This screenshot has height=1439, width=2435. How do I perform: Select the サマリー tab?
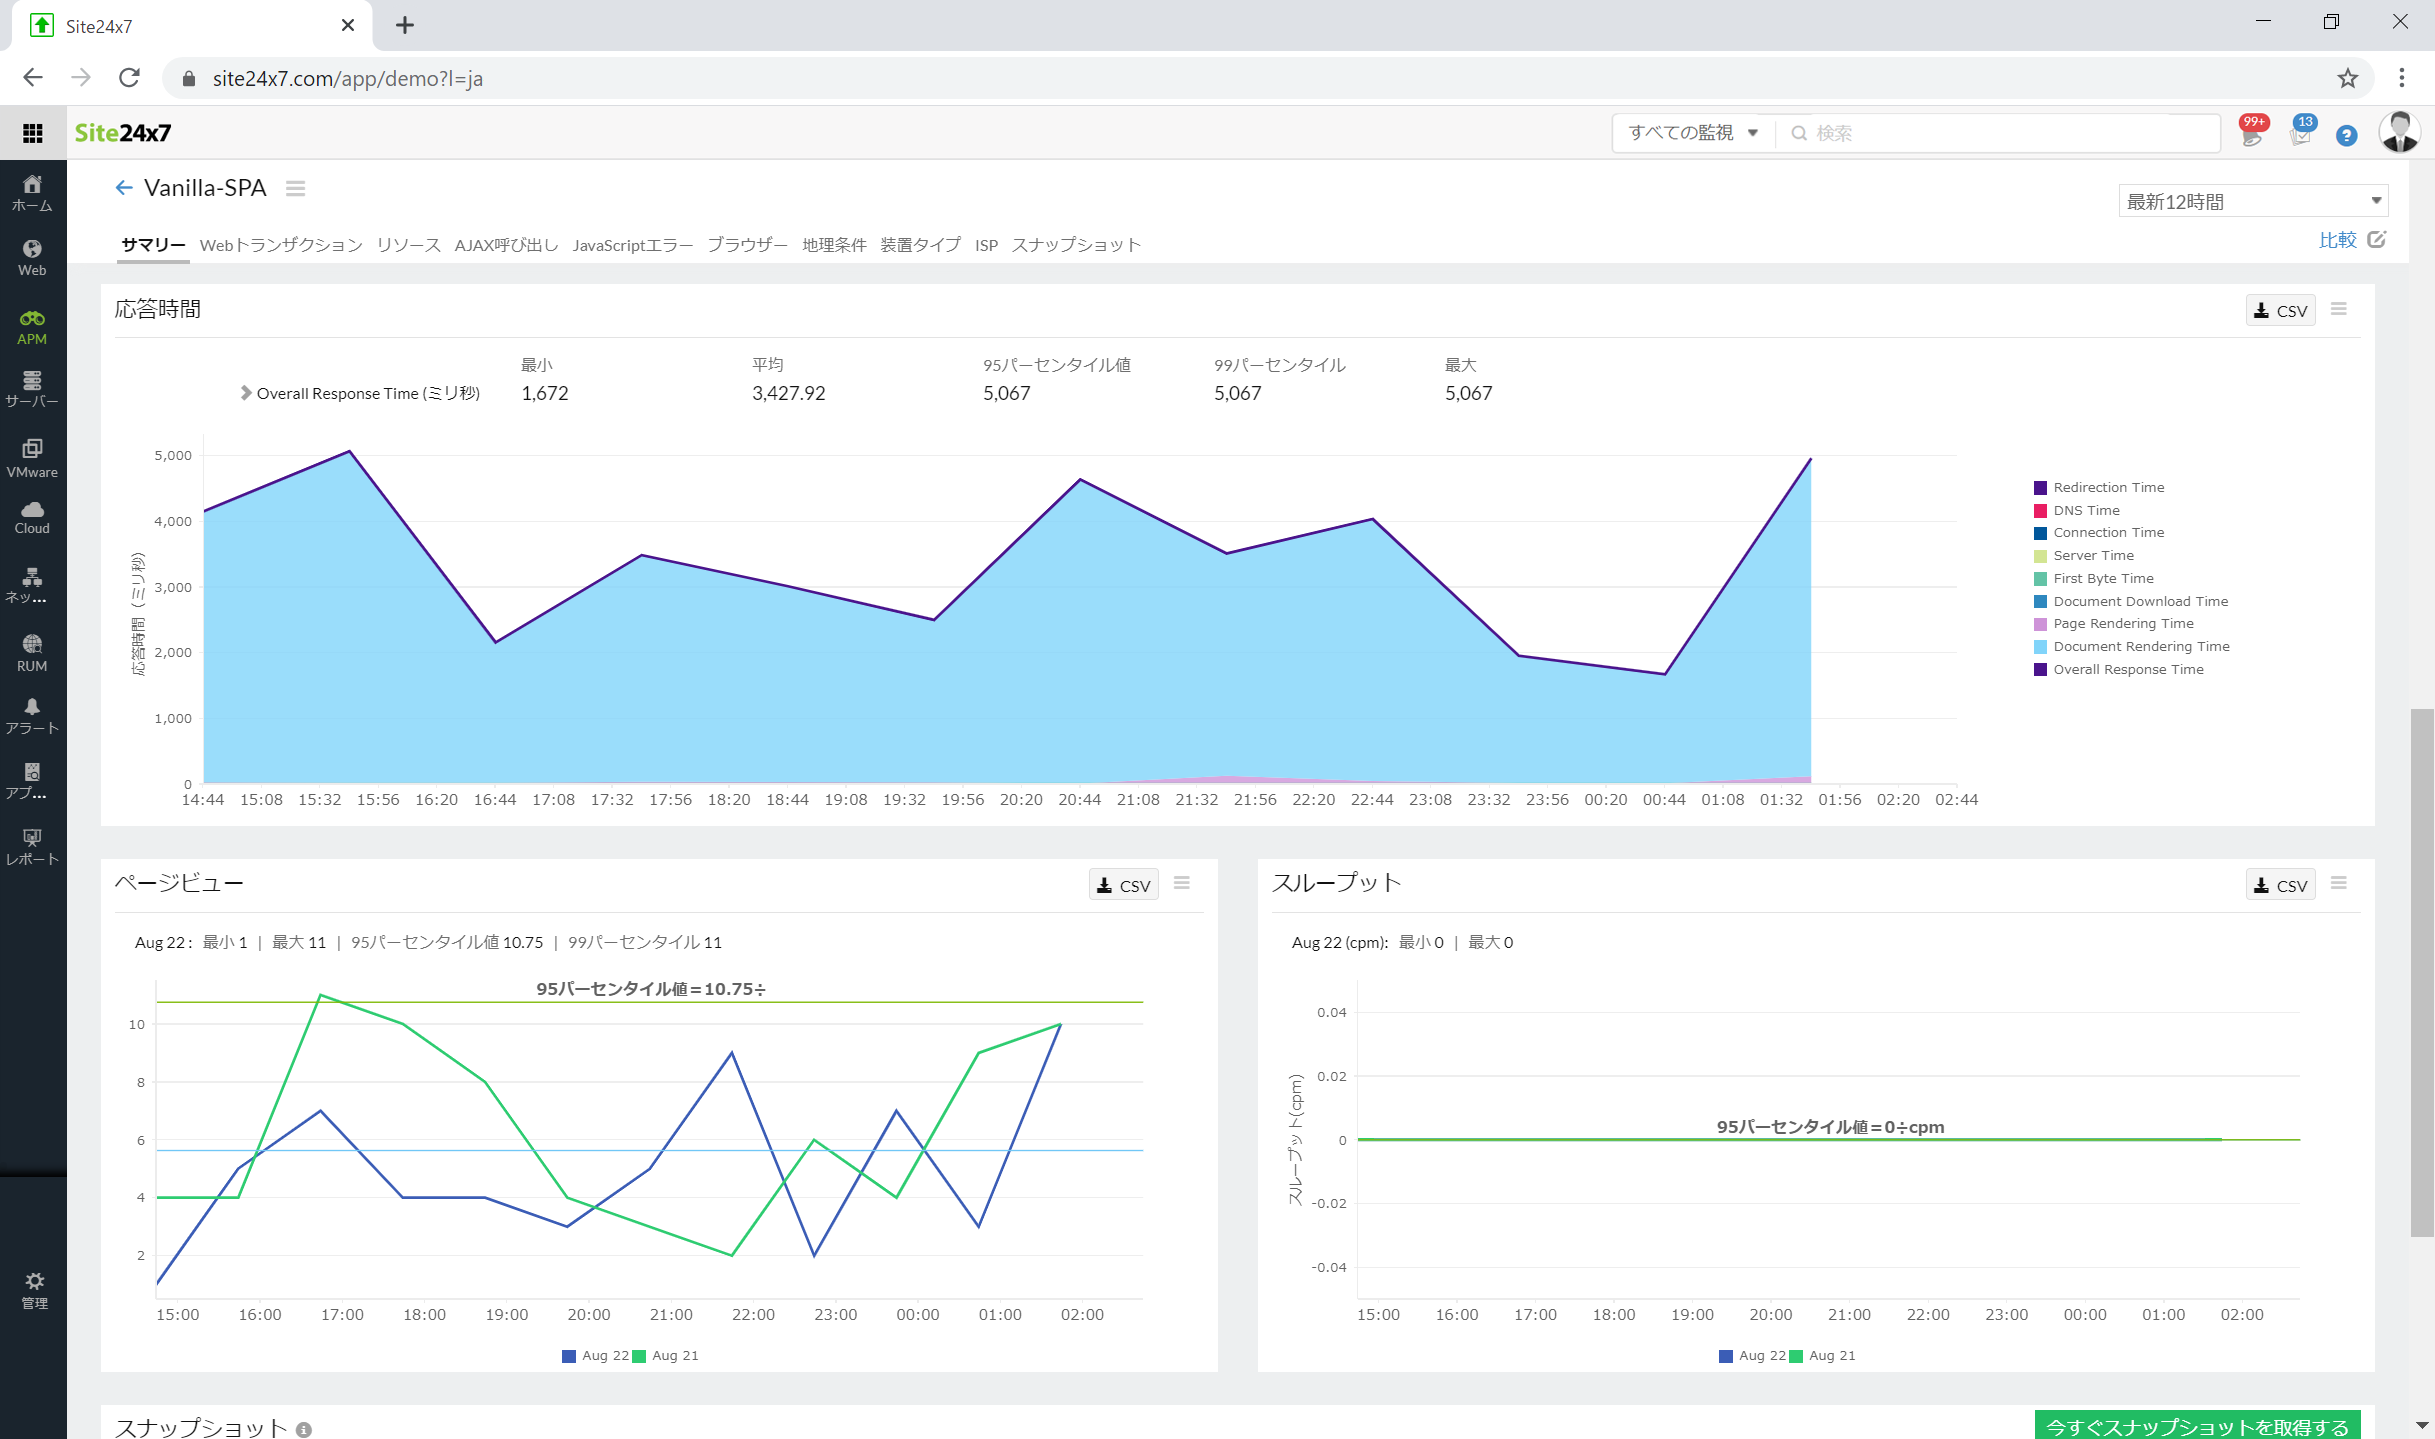pos(152,243)
